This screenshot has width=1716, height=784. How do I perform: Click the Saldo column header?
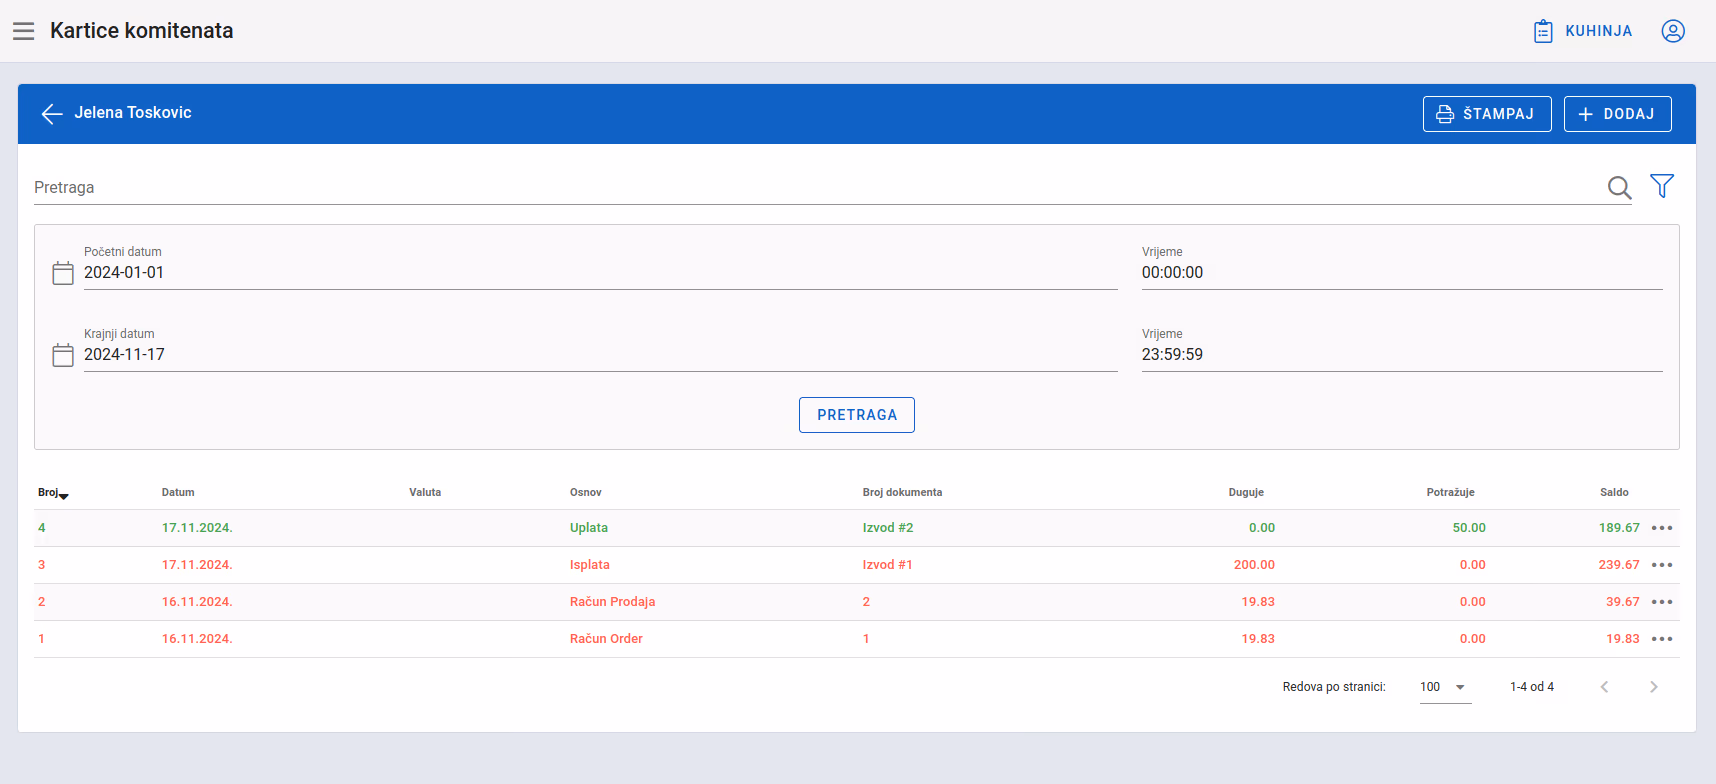(1614, 493)
